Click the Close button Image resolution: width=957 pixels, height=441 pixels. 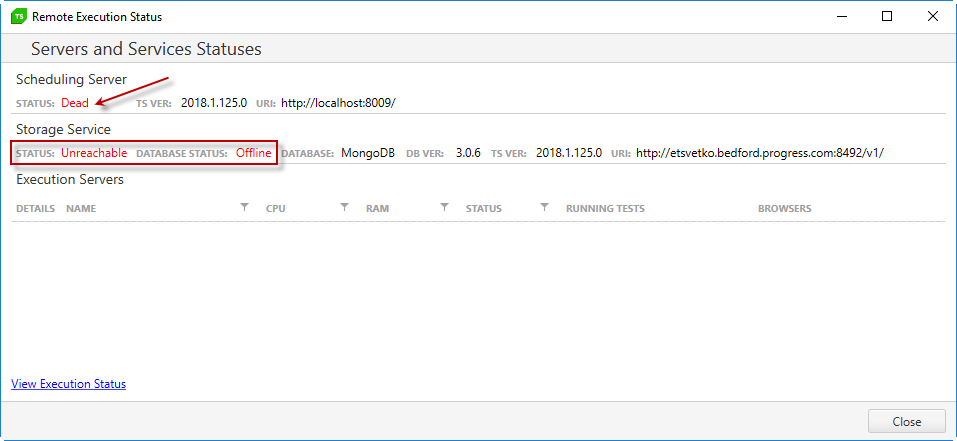coord(906,421)
